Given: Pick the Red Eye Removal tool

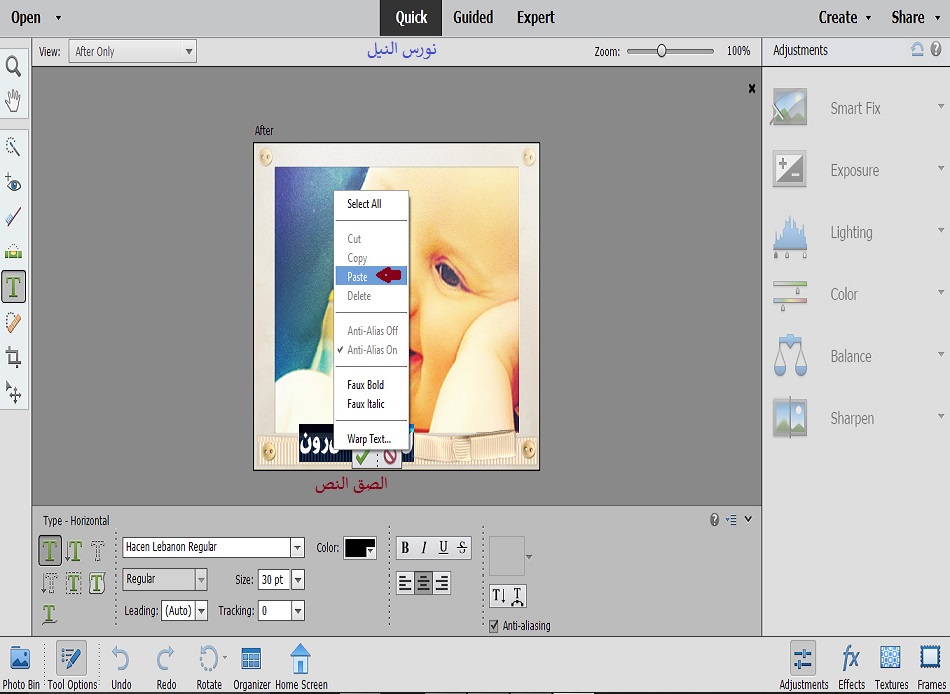Looking at the screenshot, I should pos(14,183).
